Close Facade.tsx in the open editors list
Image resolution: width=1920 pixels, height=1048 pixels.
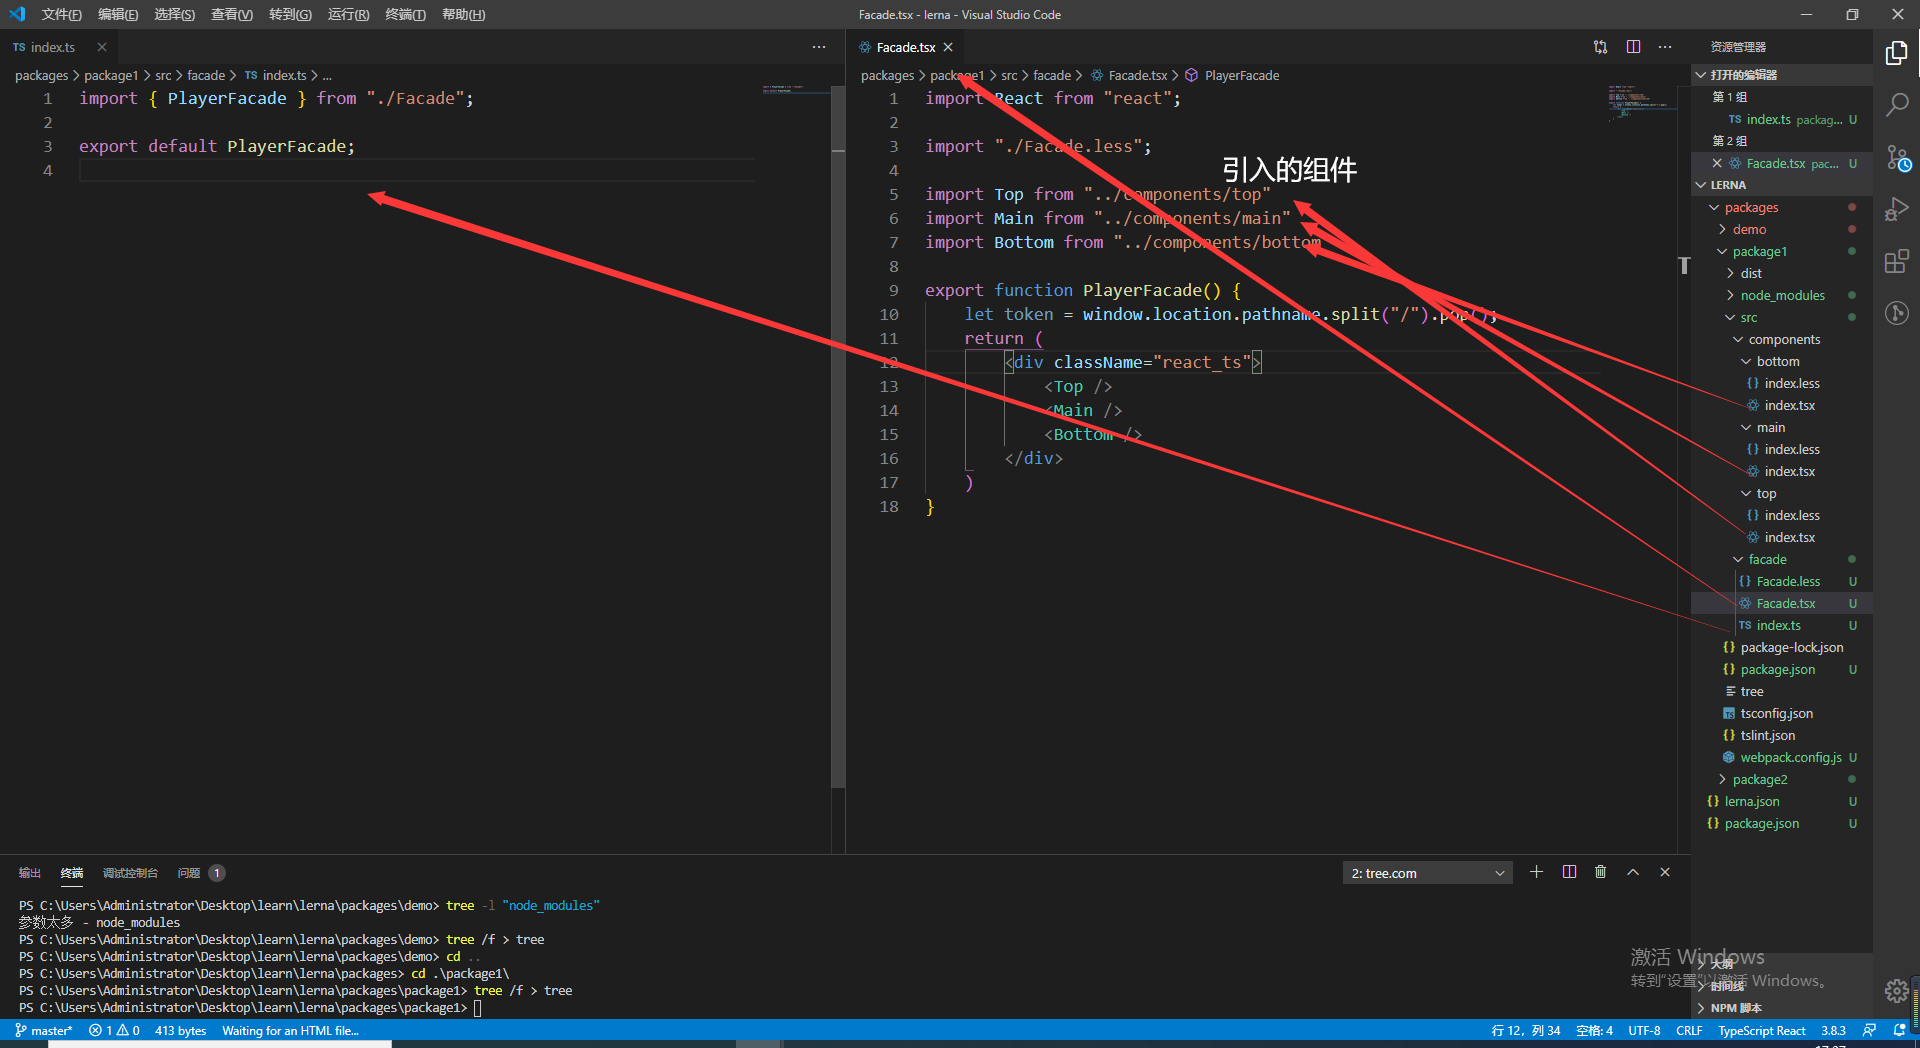[x=1717, y=163]
